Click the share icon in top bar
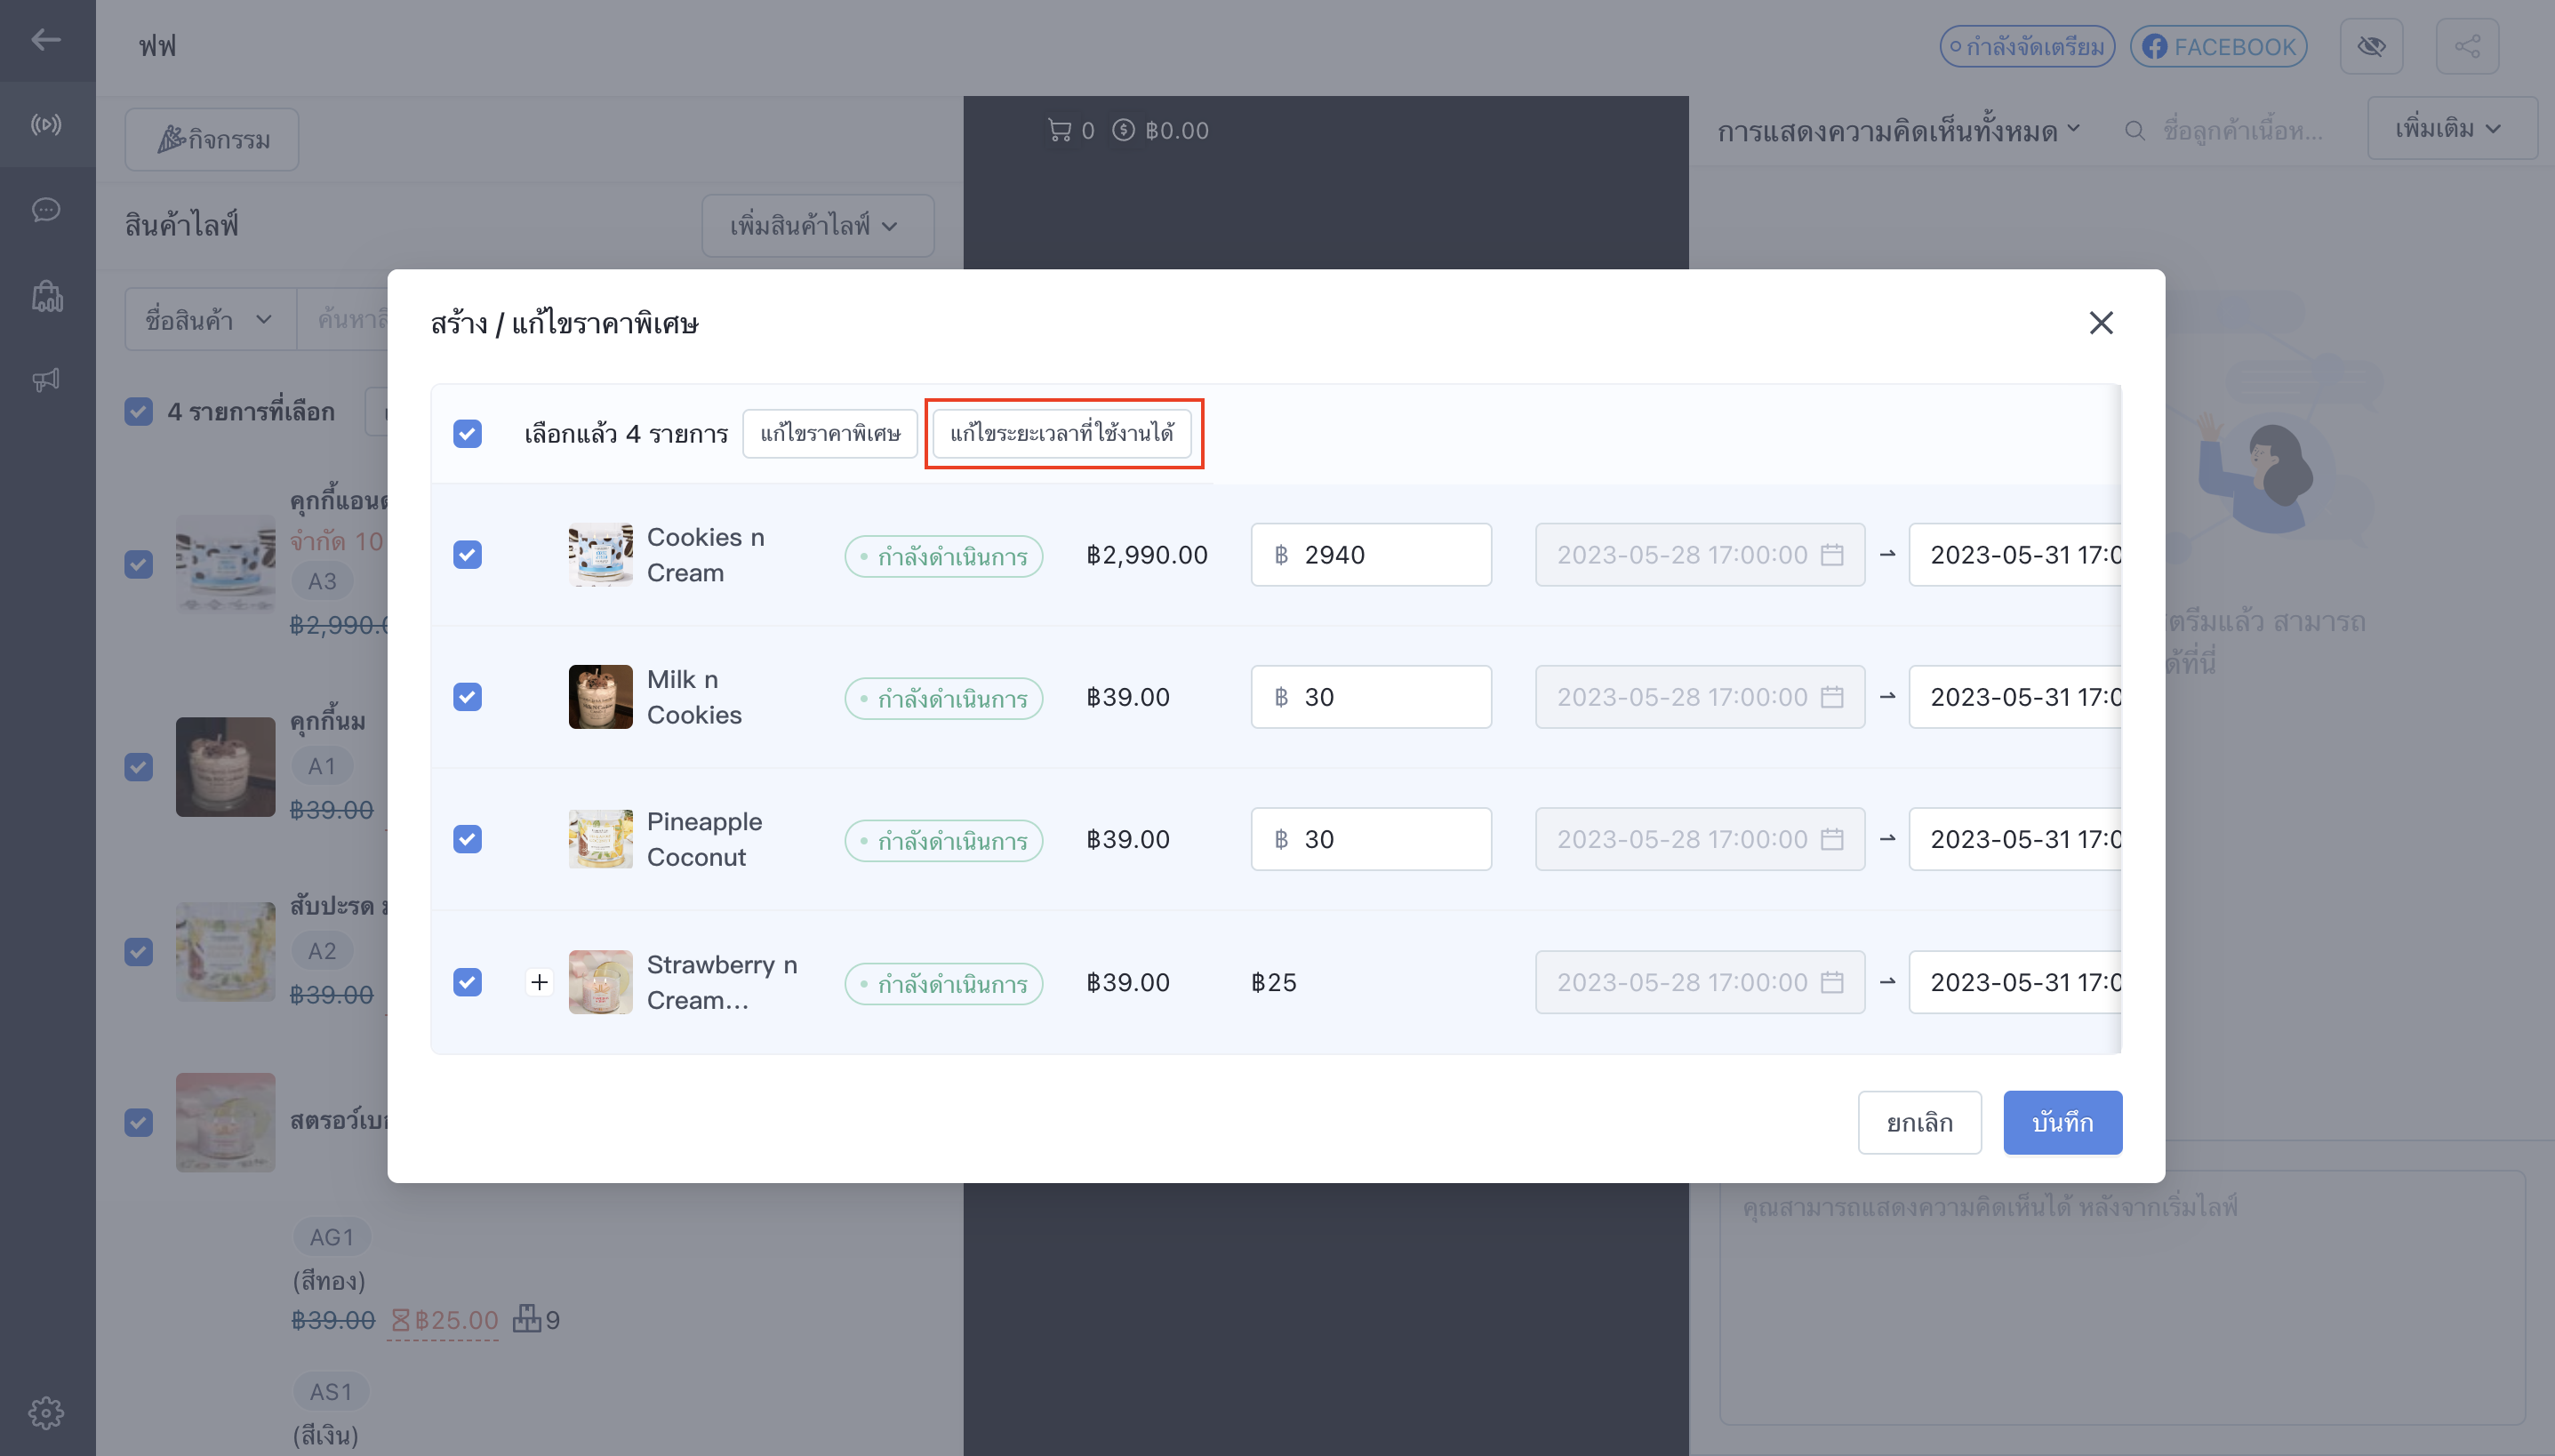 2467,46
